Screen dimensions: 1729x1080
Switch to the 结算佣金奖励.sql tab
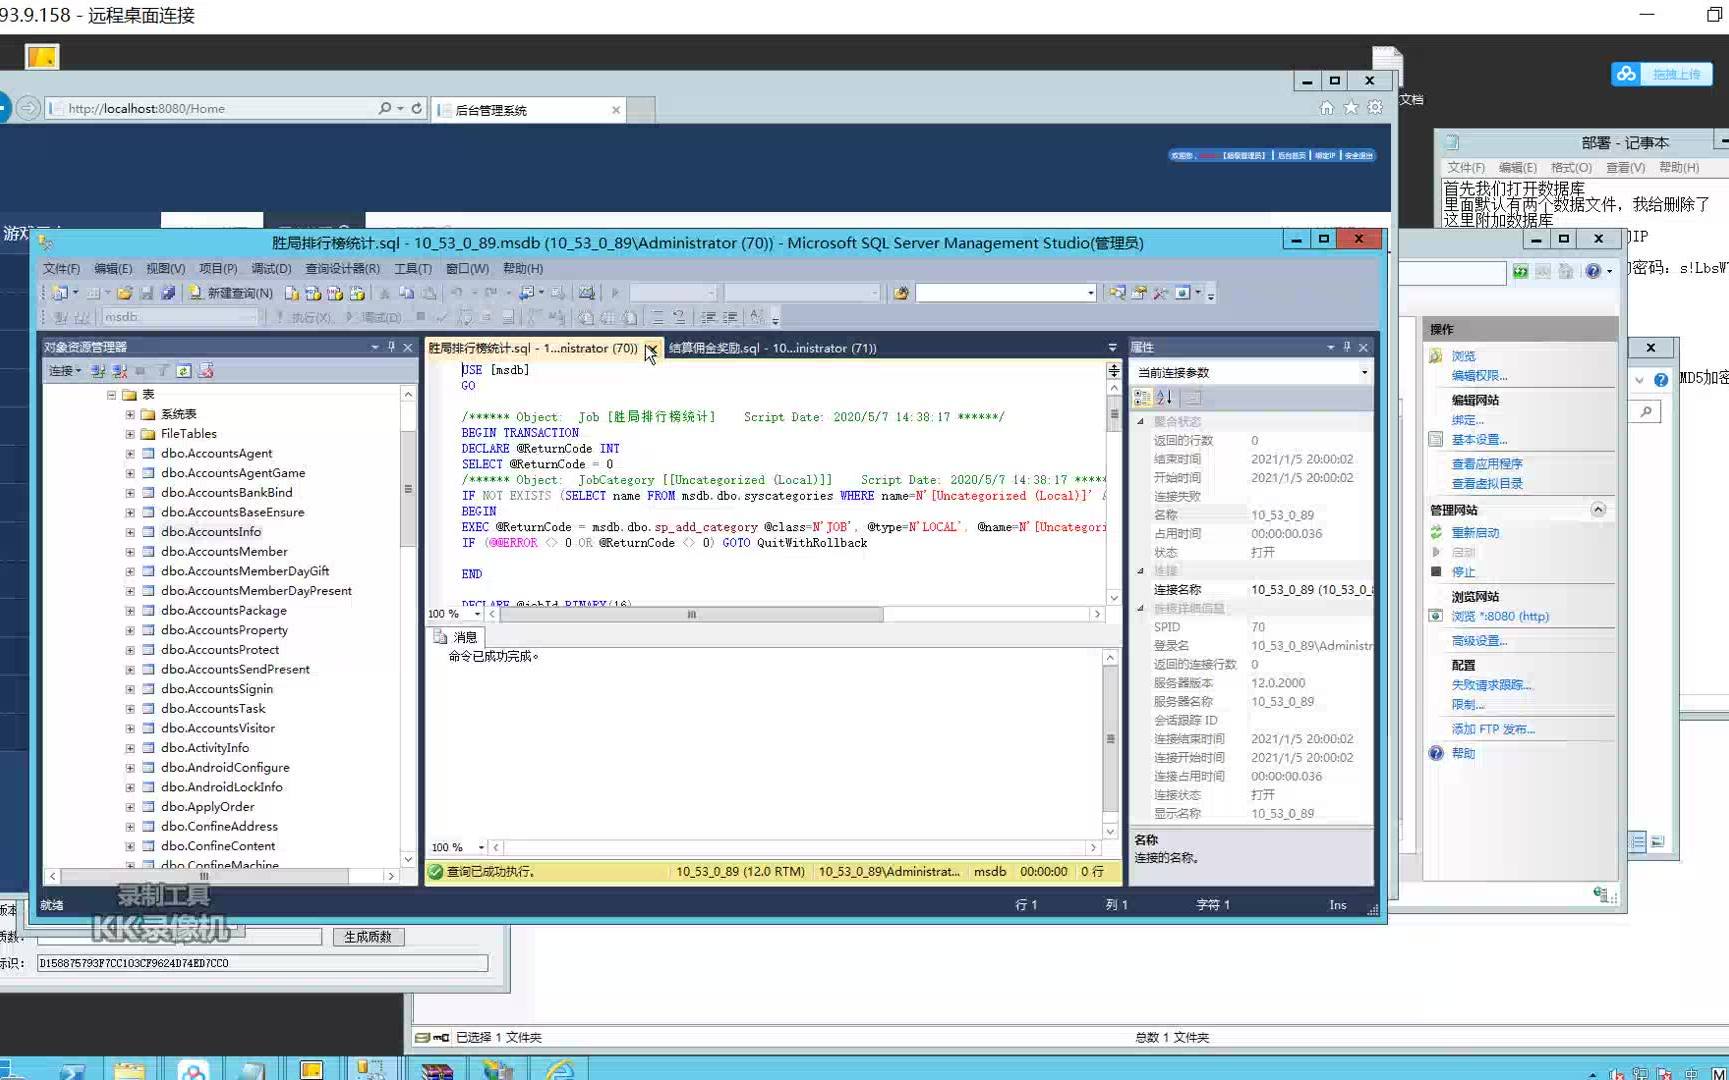pos(772,348)
